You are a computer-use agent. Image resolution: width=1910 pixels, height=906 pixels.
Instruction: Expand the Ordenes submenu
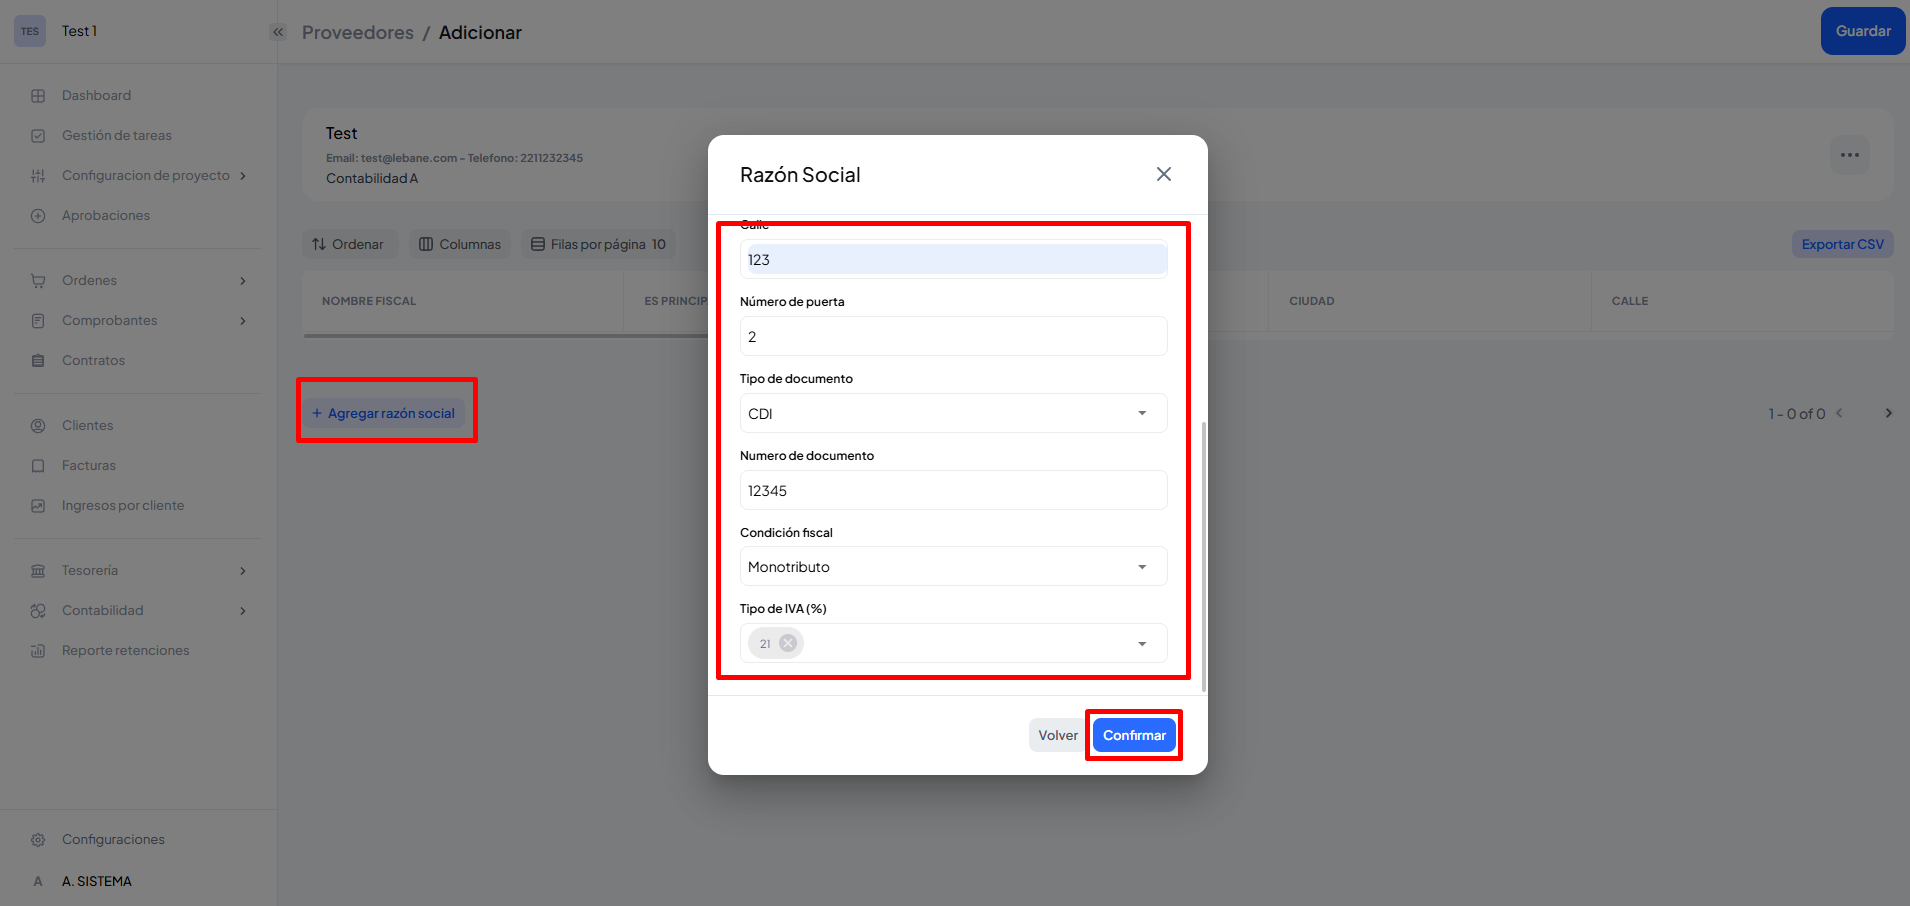tap(243, 281)
